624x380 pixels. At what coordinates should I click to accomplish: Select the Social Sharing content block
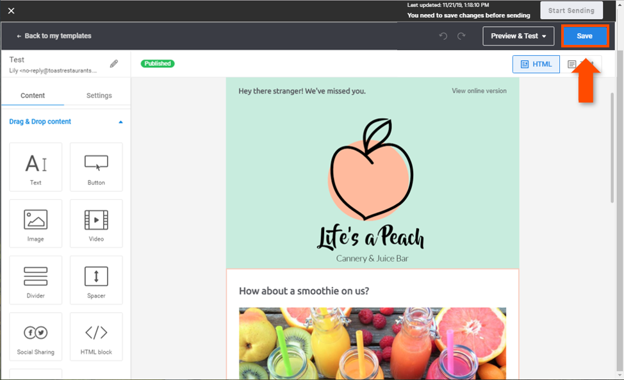click(36, 337)
